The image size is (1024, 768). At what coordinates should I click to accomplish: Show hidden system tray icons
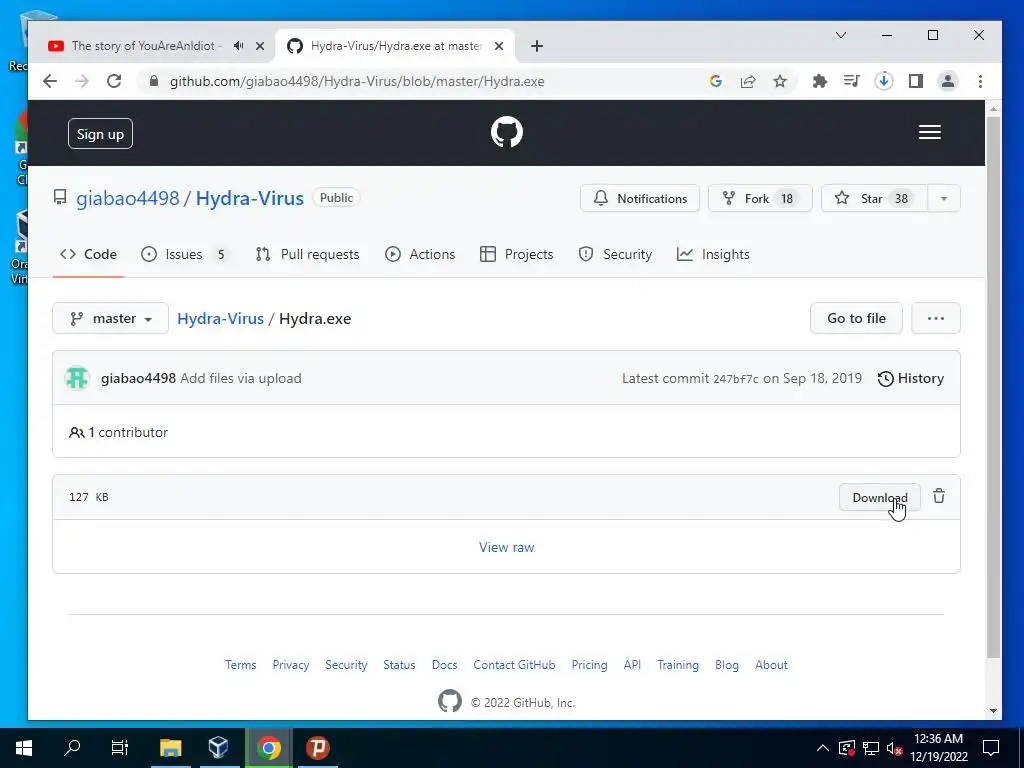click(823, 748)
